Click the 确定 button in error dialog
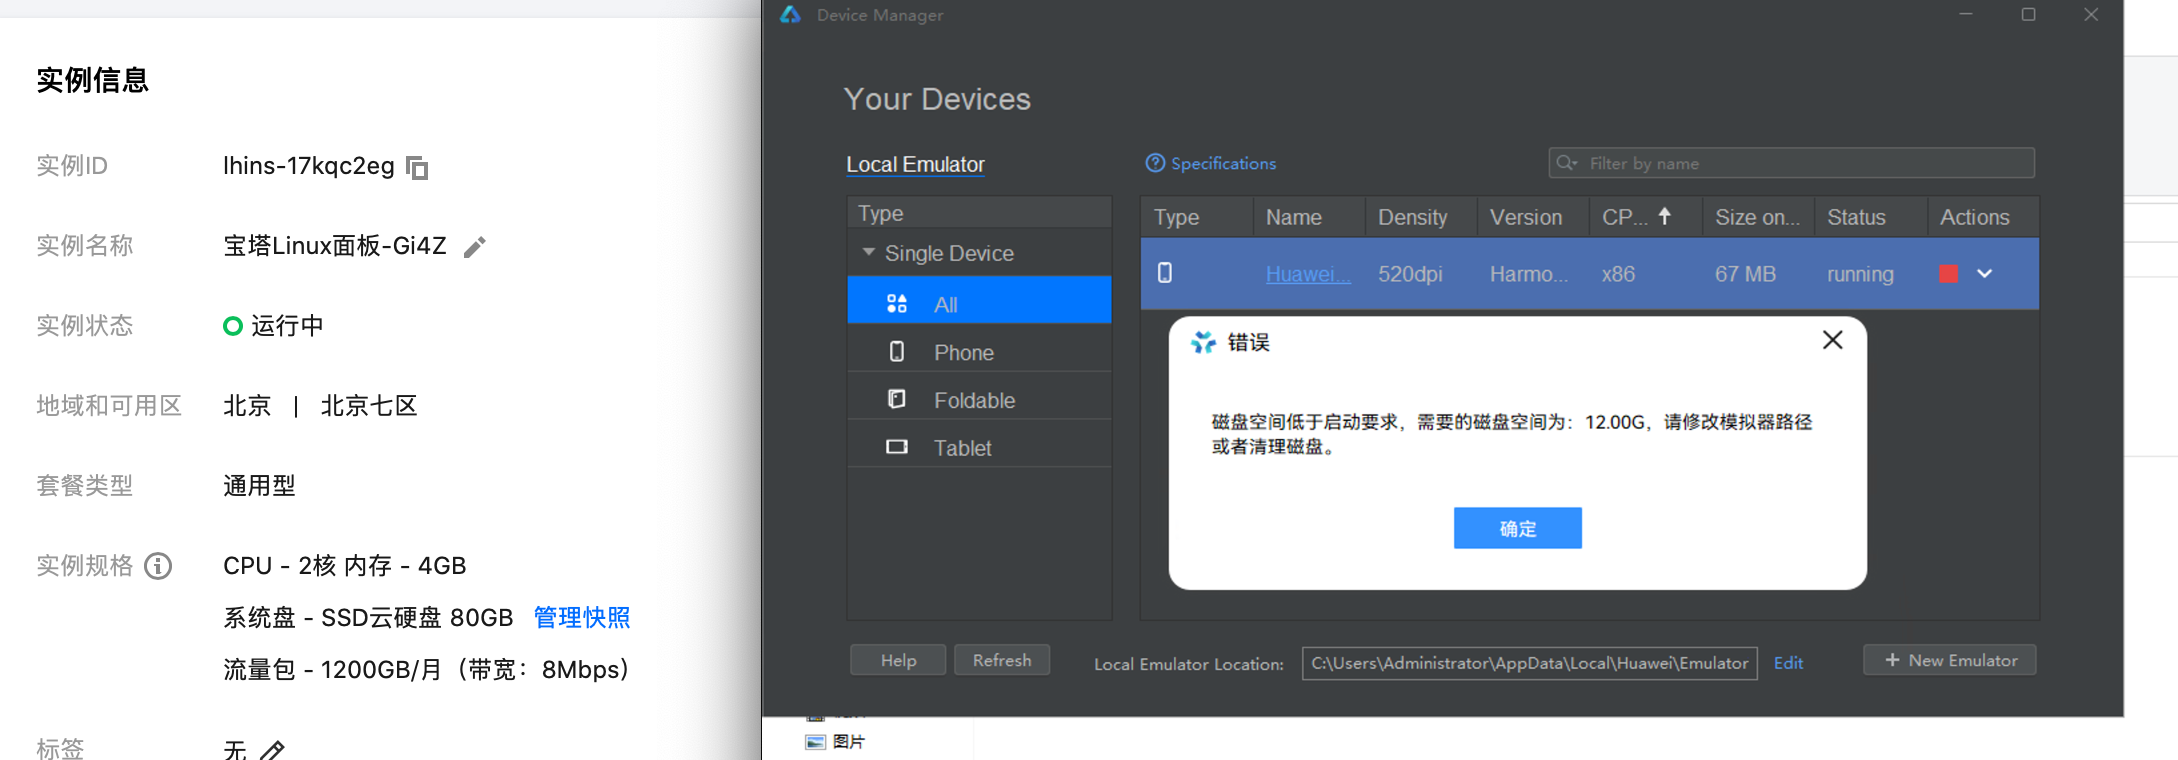The height and width of the screenshot is (760, 2178). [1517, 528]
